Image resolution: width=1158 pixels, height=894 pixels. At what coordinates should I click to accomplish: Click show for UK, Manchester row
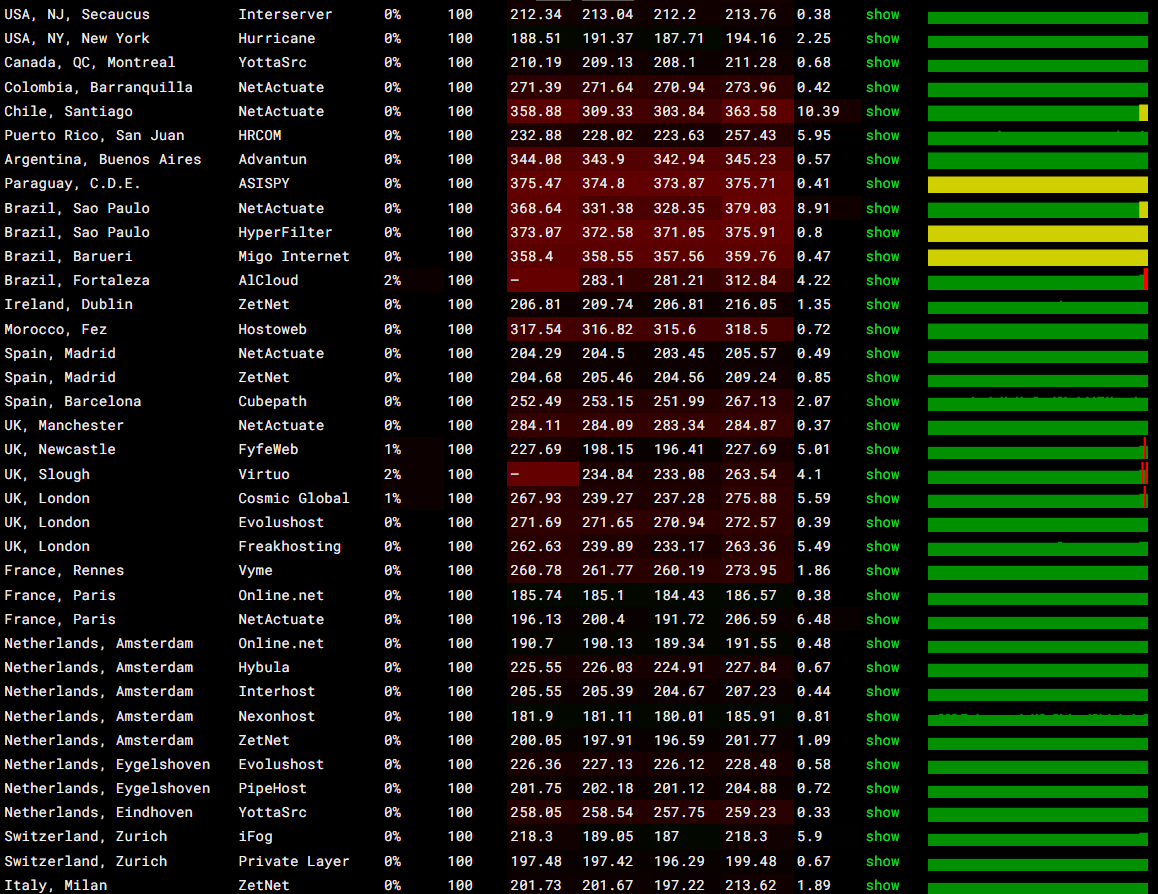click(883, 425)
